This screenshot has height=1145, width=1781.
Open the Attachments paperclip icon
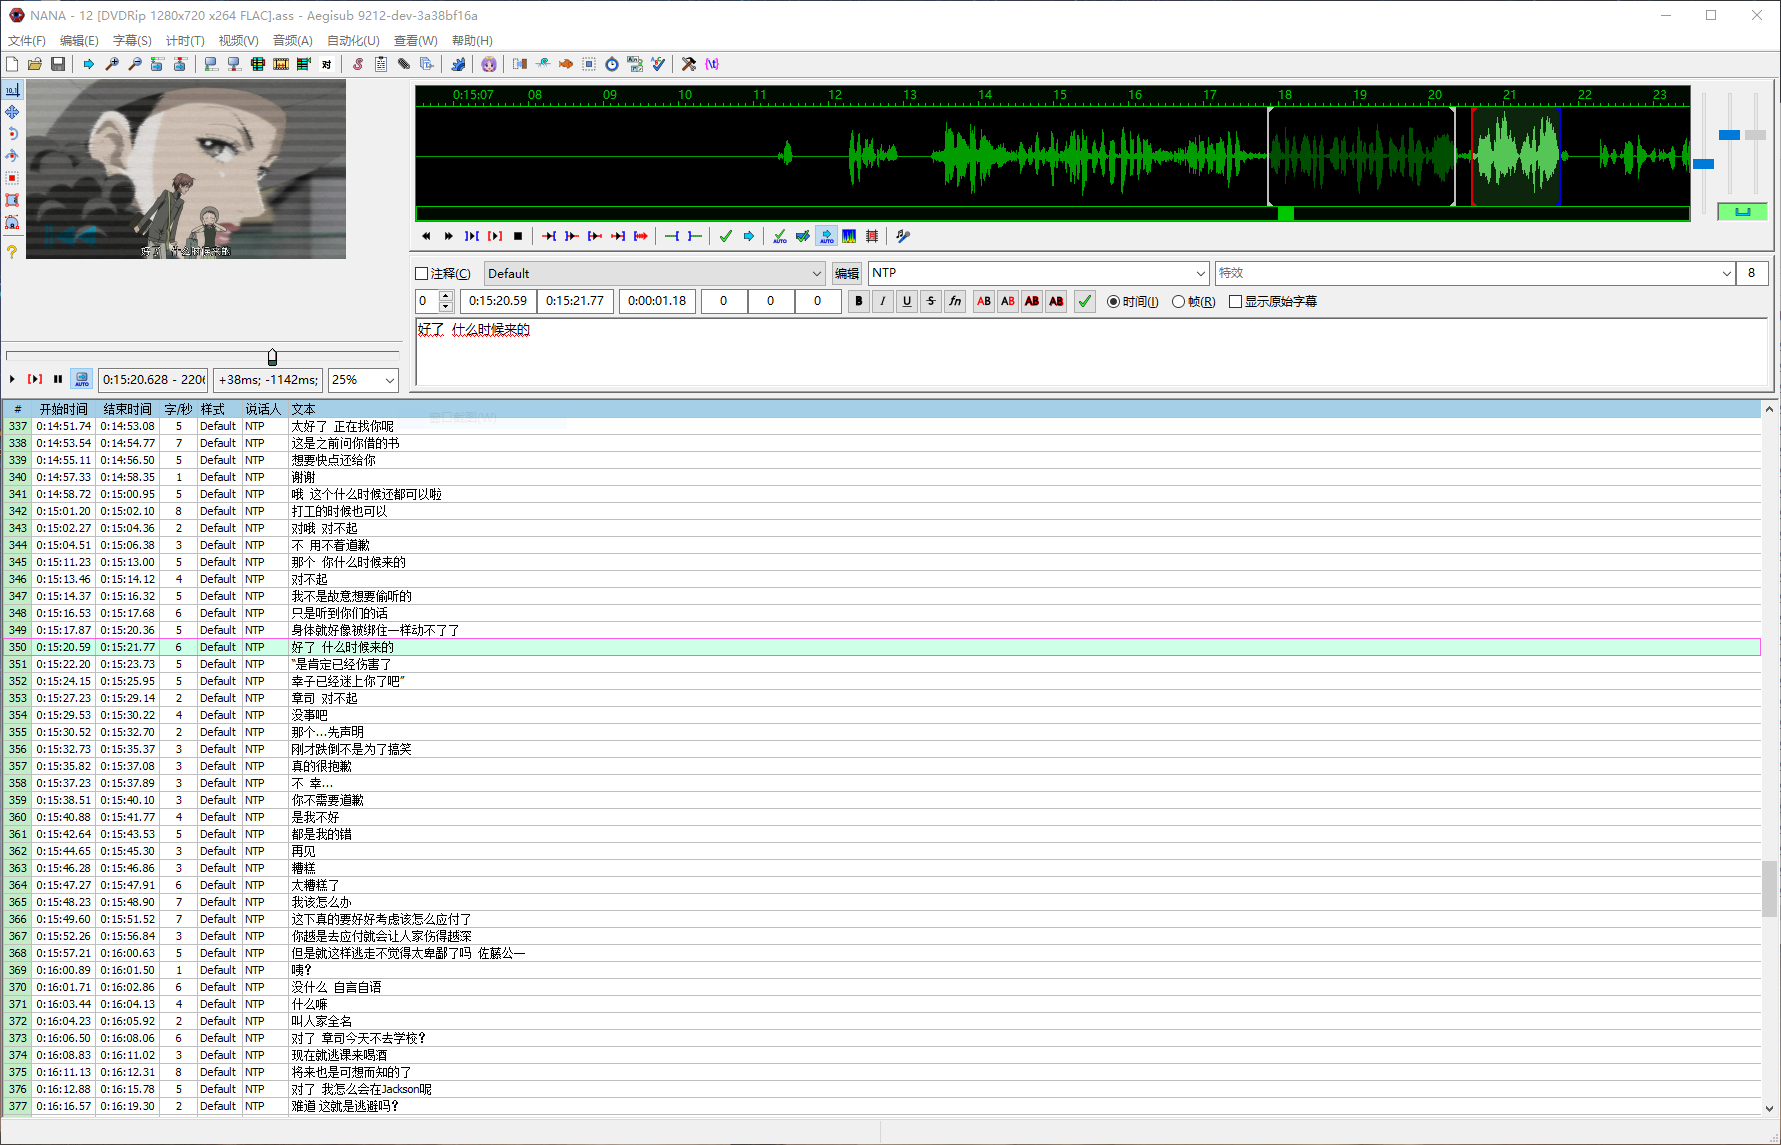(404, 64)
